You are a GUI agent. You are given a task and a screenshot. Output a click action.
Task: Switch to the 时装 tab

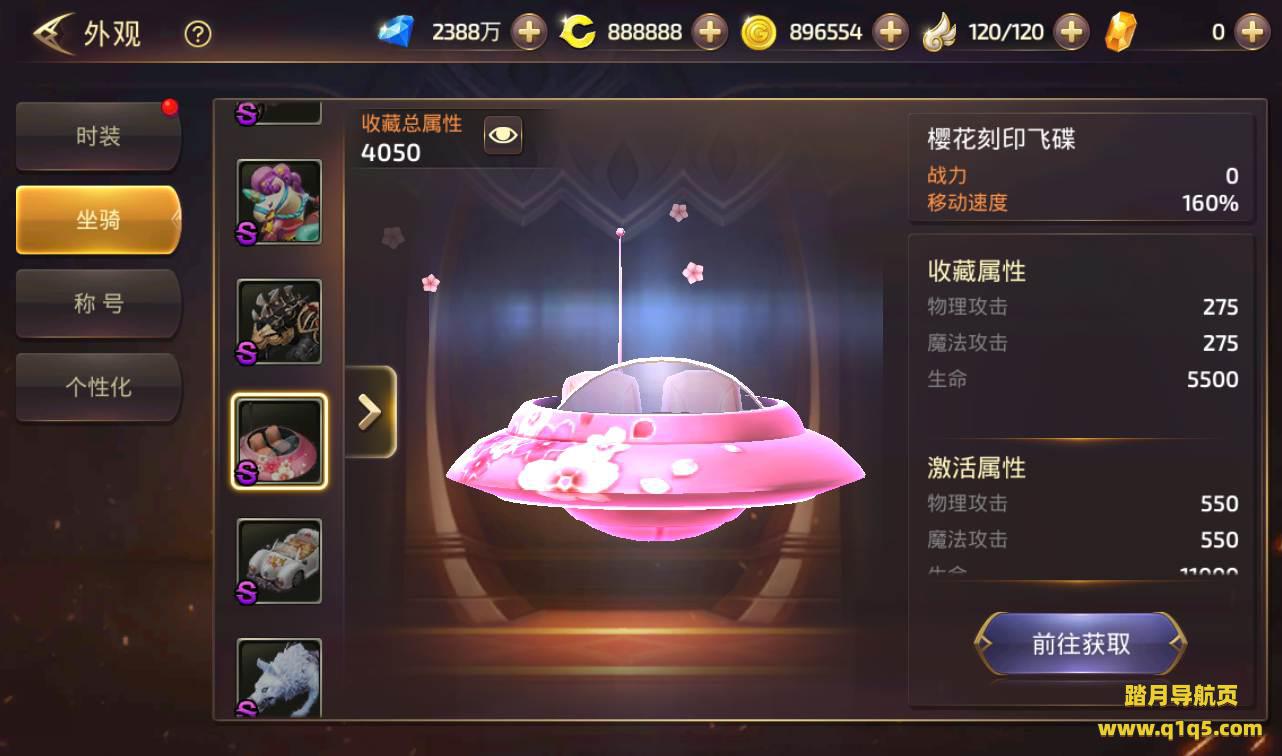(x=98, y=136)
